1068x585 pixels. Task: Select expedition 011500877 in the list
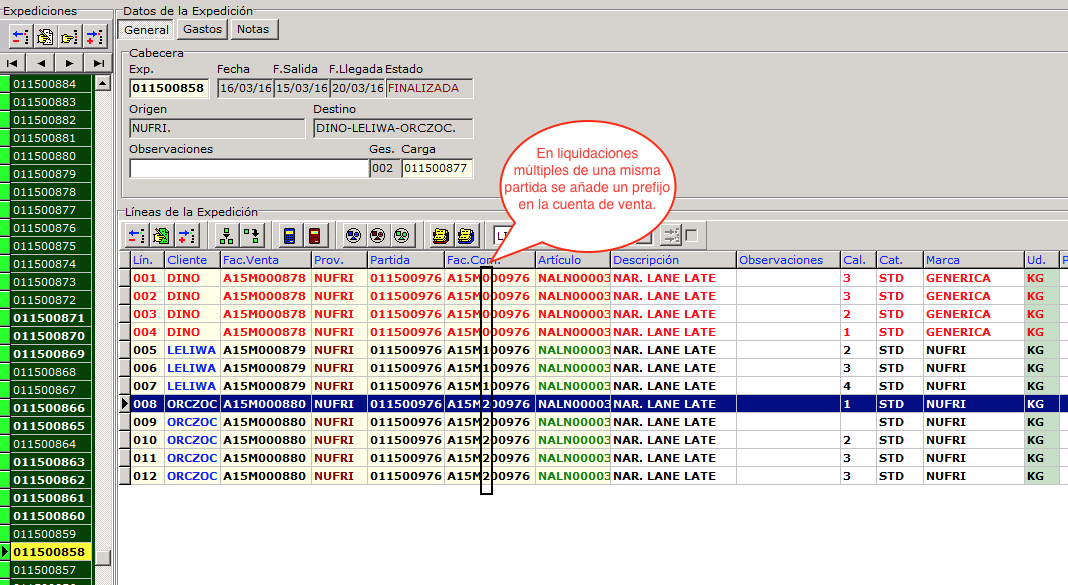[x=50, y=210]
